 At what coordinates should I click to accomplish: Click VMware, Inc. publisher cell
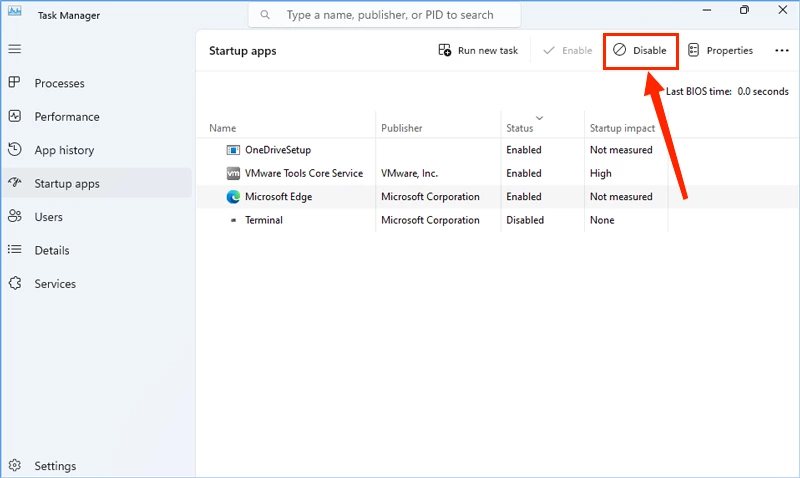pyautogui.click(x=409, y=173)
